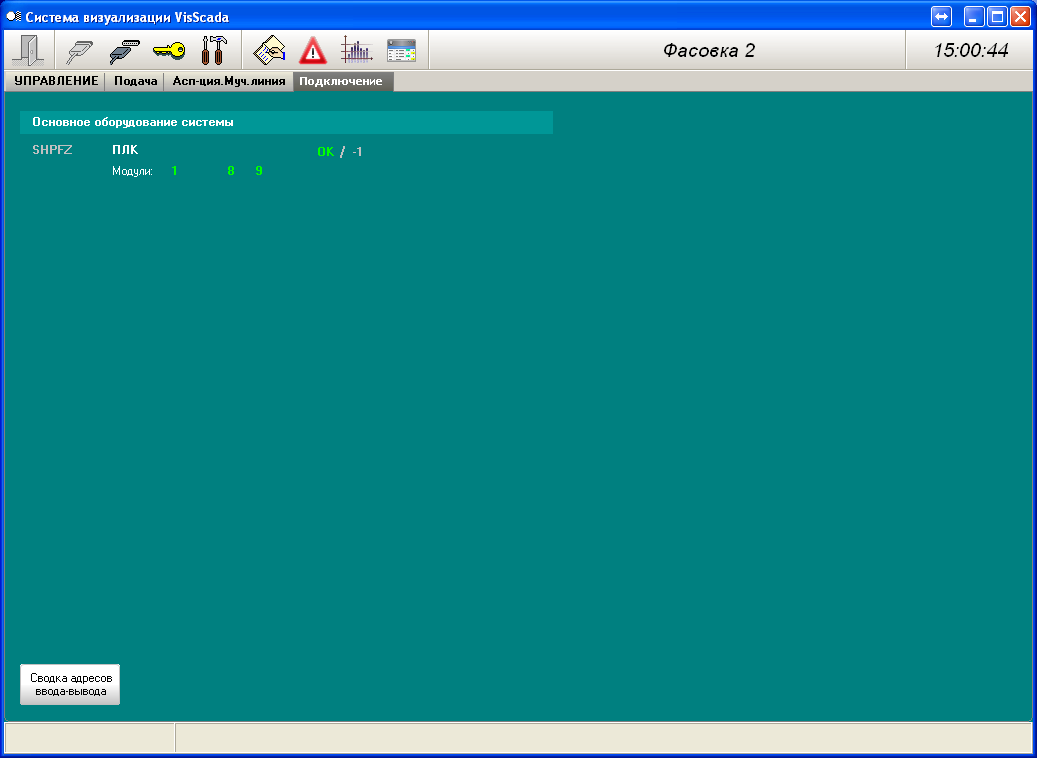1037x758 pixels.
Task: Click the gray disconnect cable icon
Action: (80, 50)
